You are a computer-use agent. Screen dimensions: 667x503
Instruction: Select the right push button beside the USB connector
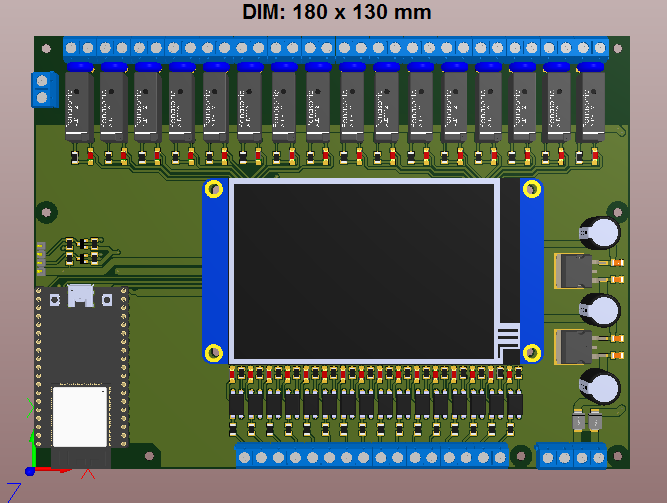tap(107, 300)
